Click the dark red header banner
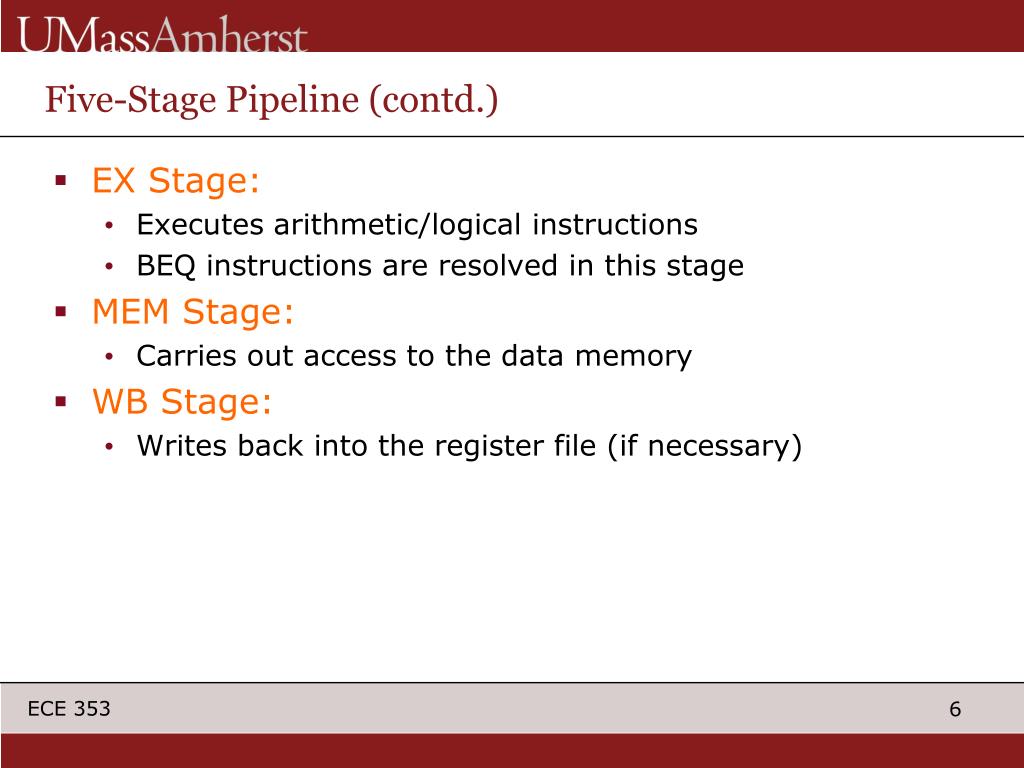The height and width of the screenshot is (768, 1024). 512,26
